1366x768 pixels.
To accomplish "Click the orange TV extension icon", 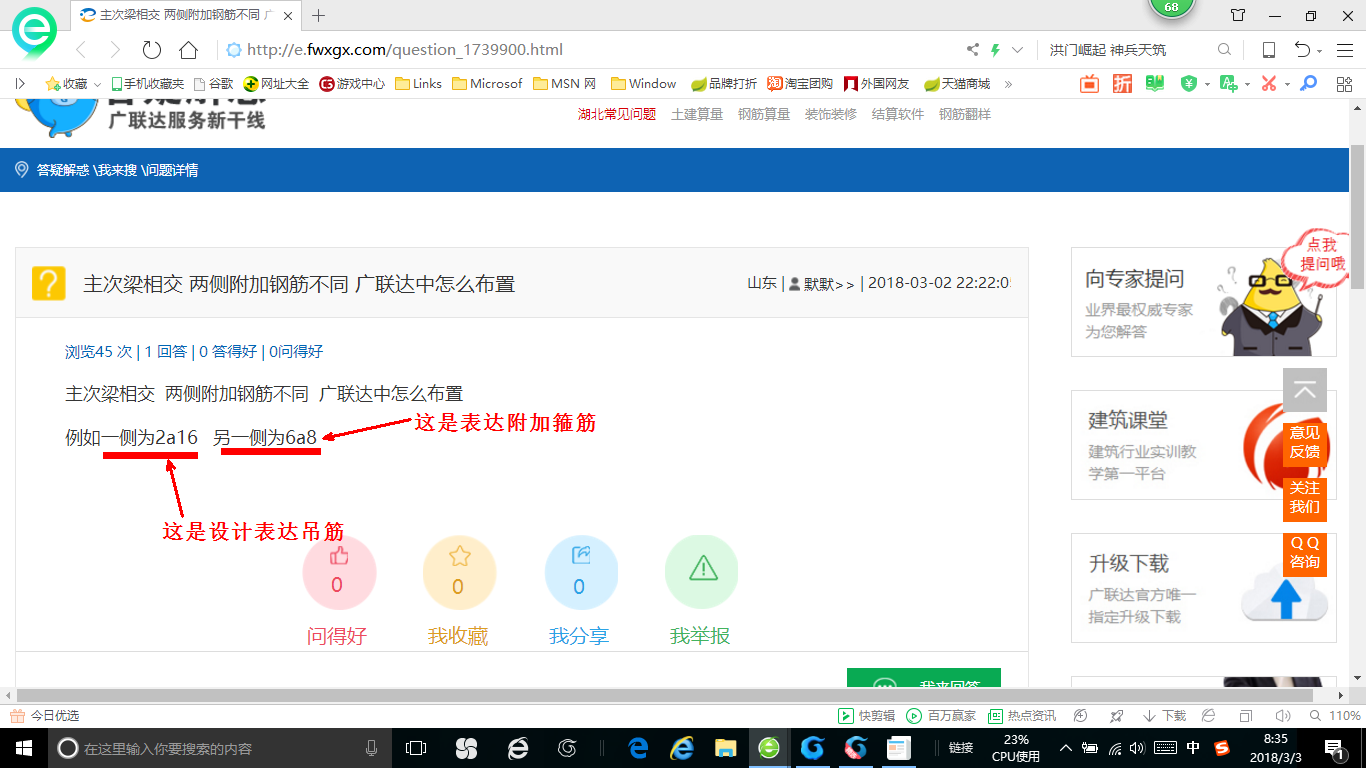I will [x=1089, y=84].
